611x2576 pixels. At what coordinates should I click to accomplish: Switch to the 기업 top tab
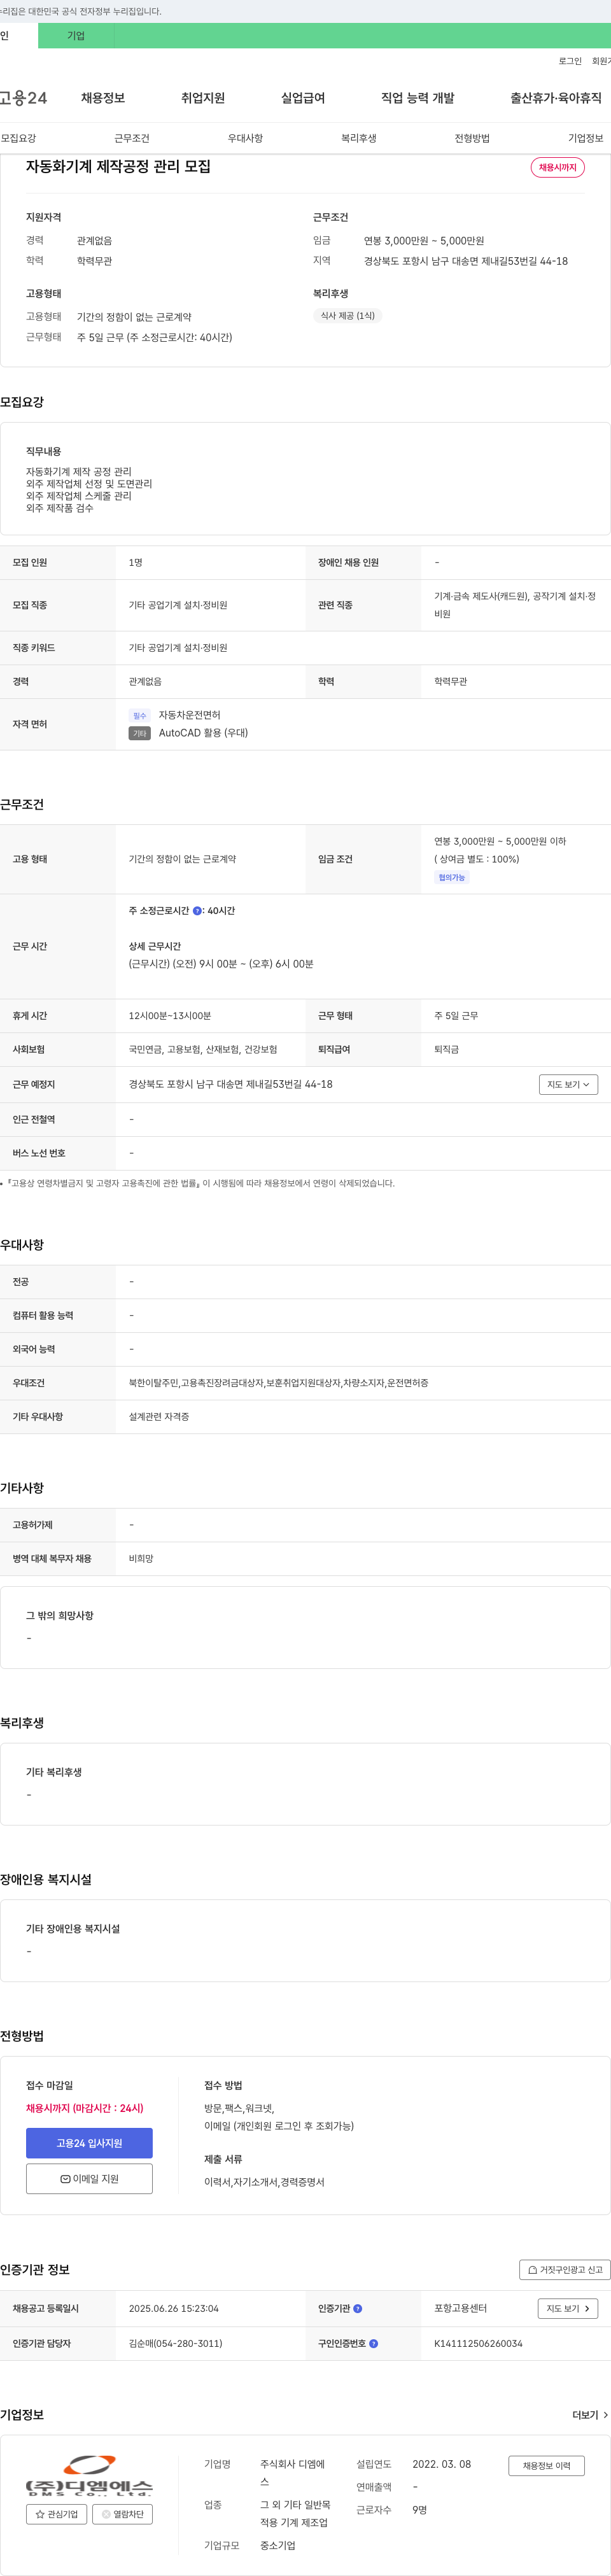coord(76,36)
